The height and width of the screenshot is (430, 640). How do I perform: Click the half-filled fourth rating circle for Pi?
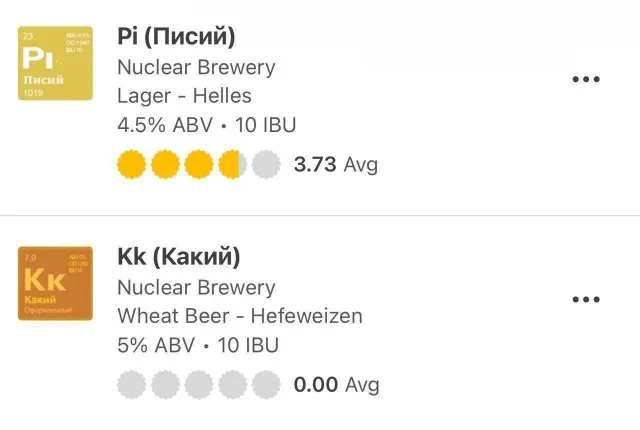pos(232,164)
